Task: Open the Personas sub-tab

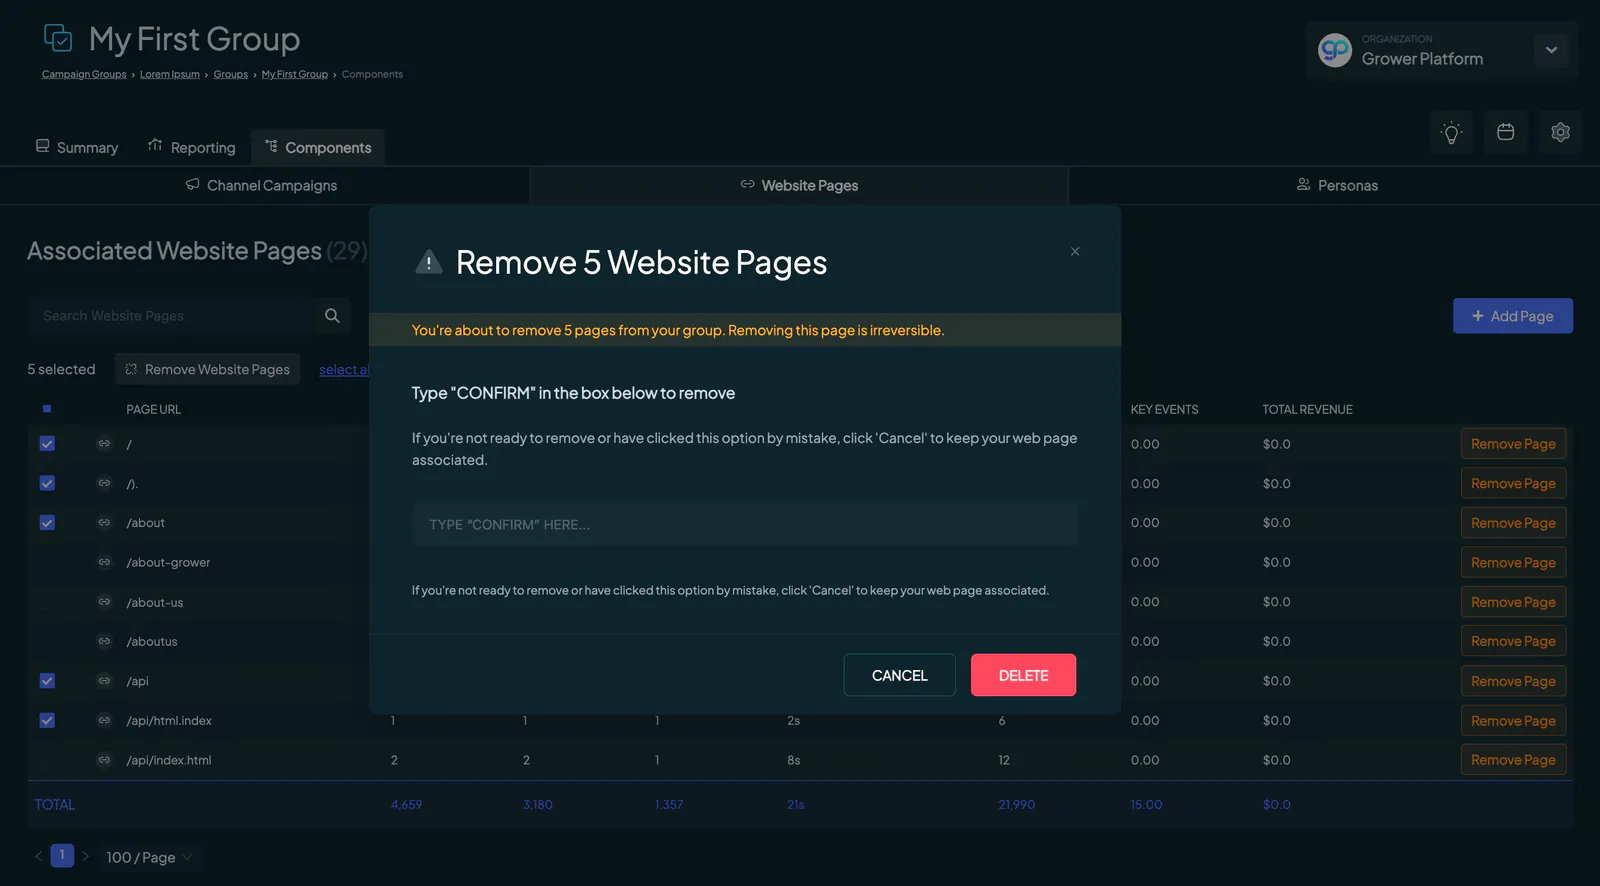Action: point(1336,185)
